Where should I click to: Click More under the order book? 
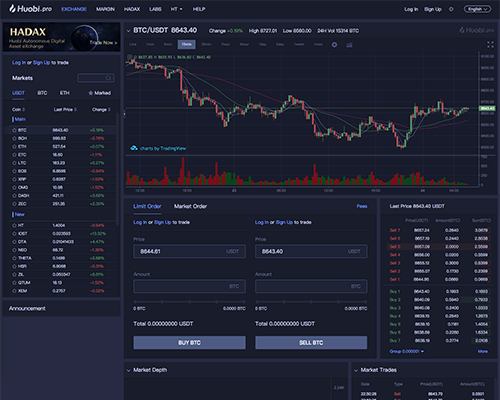(483, 351)
